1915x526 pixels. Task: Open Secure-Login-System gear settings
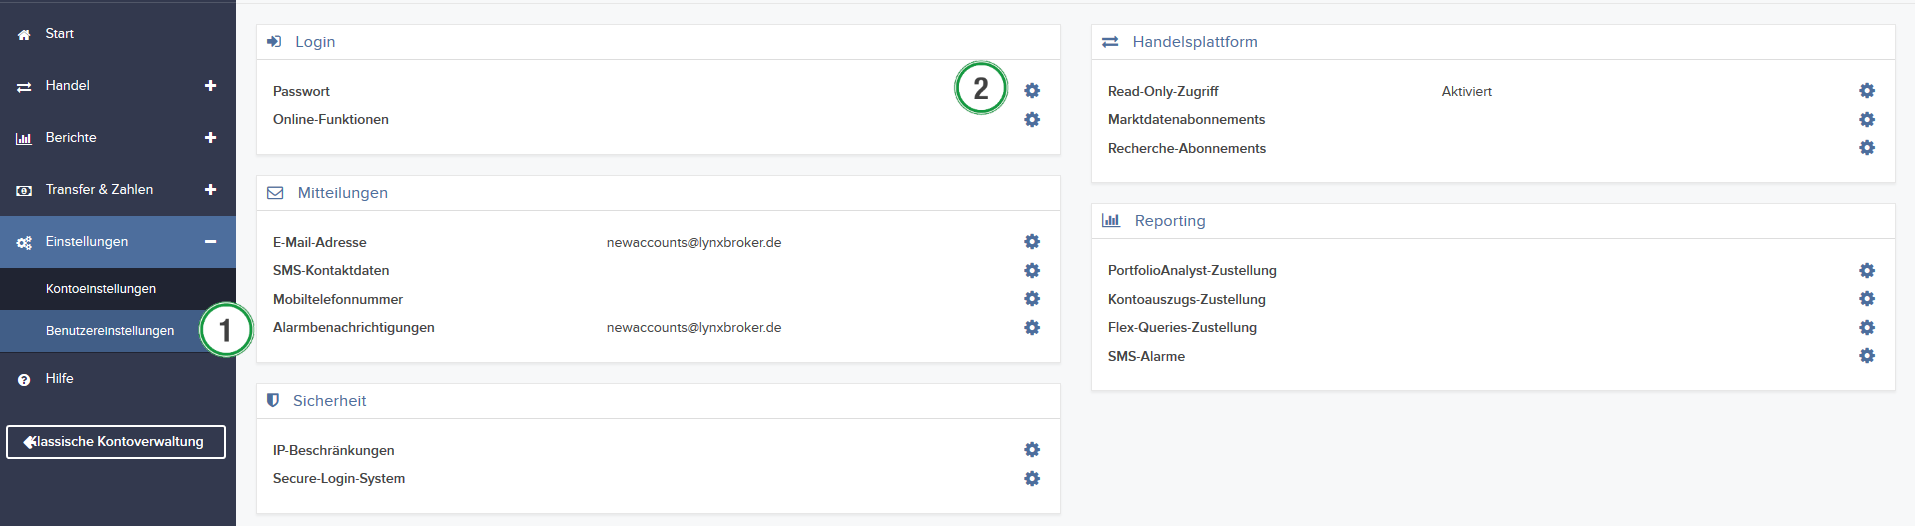click(x=1032, y=478)
